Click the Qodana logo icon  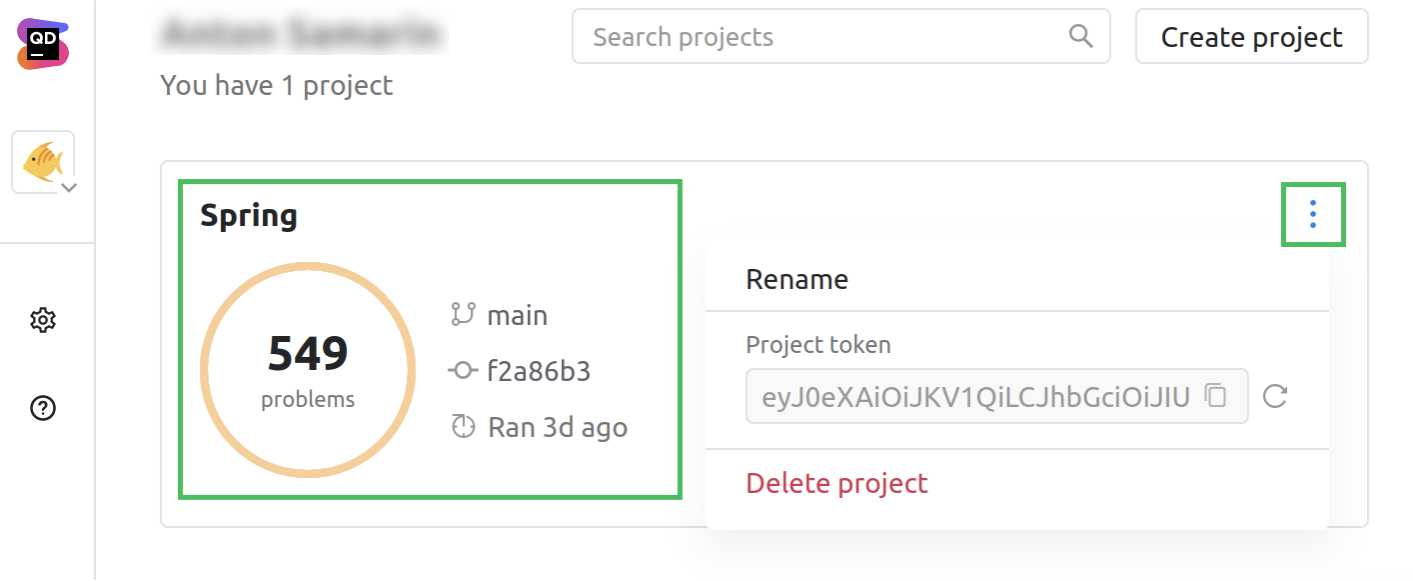(42, 44)
